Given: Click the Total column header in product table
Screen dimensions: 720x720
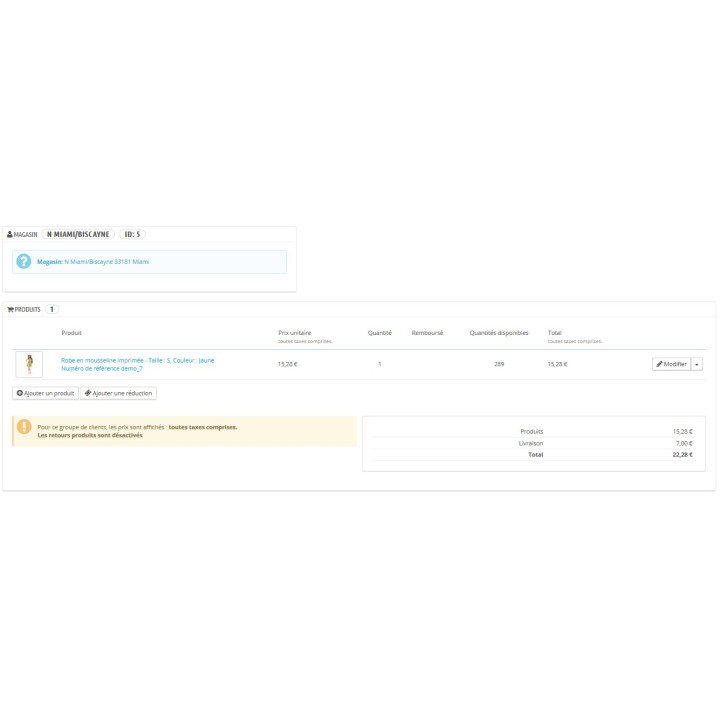Looking at the screenshot, I should pyautogui.click(x=555, y=333).
